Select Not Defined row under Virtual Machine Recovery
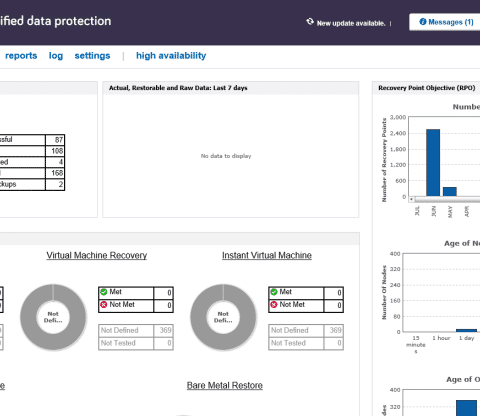This screenshot has width=480, height=416. (x=136, y=330)
